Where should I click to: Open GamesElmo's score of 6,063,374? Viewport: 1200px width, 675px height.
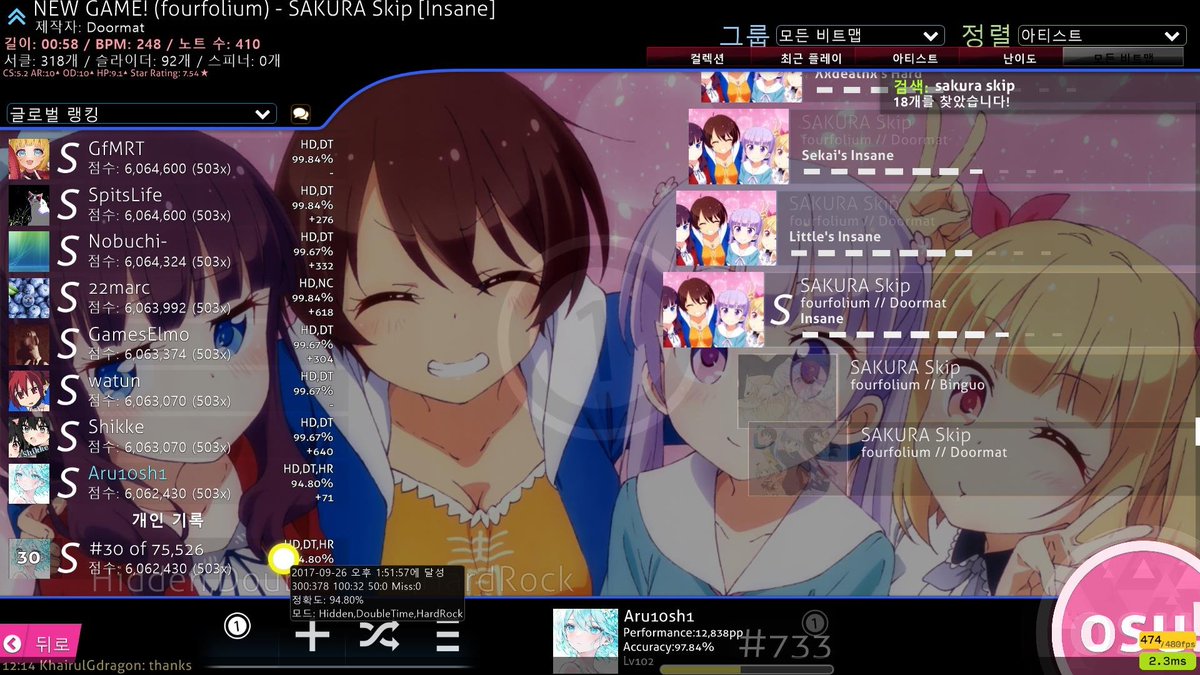170,344
